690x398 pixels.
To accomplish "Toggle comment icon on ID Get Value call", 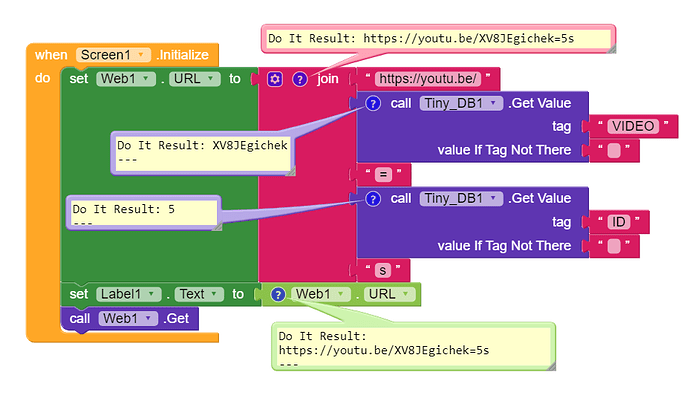I will 373,199.
